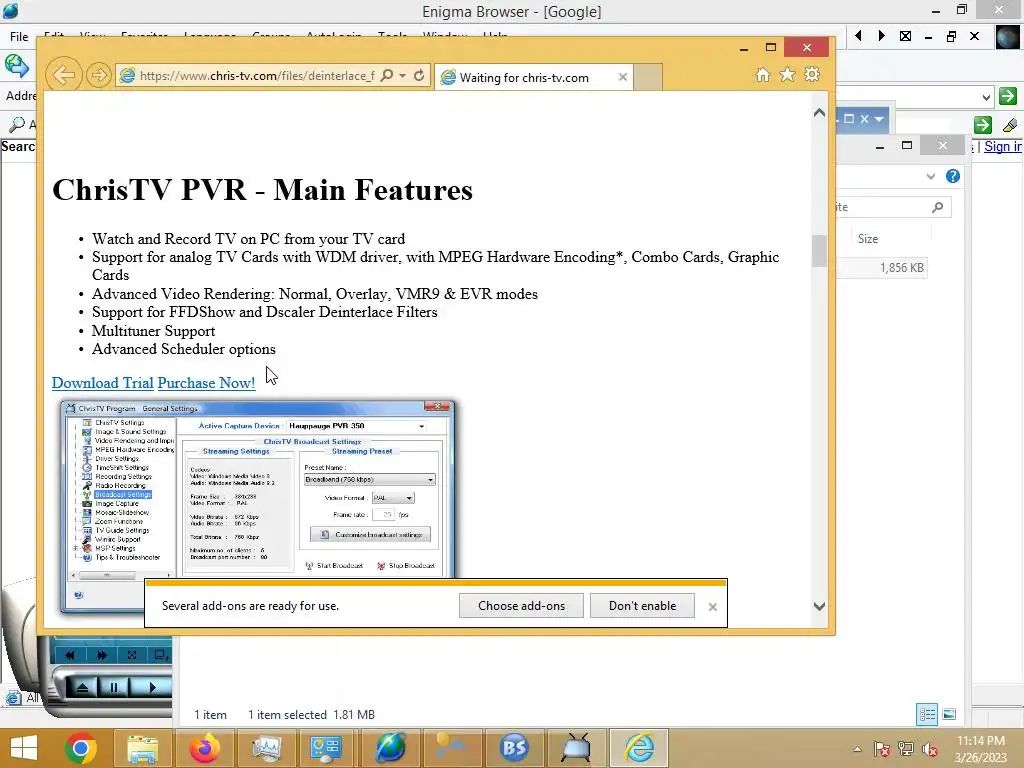Screen dimensions: 1024x768
Task: Open Favorites star in Internet Explorer
Action: tap(788, 74)
